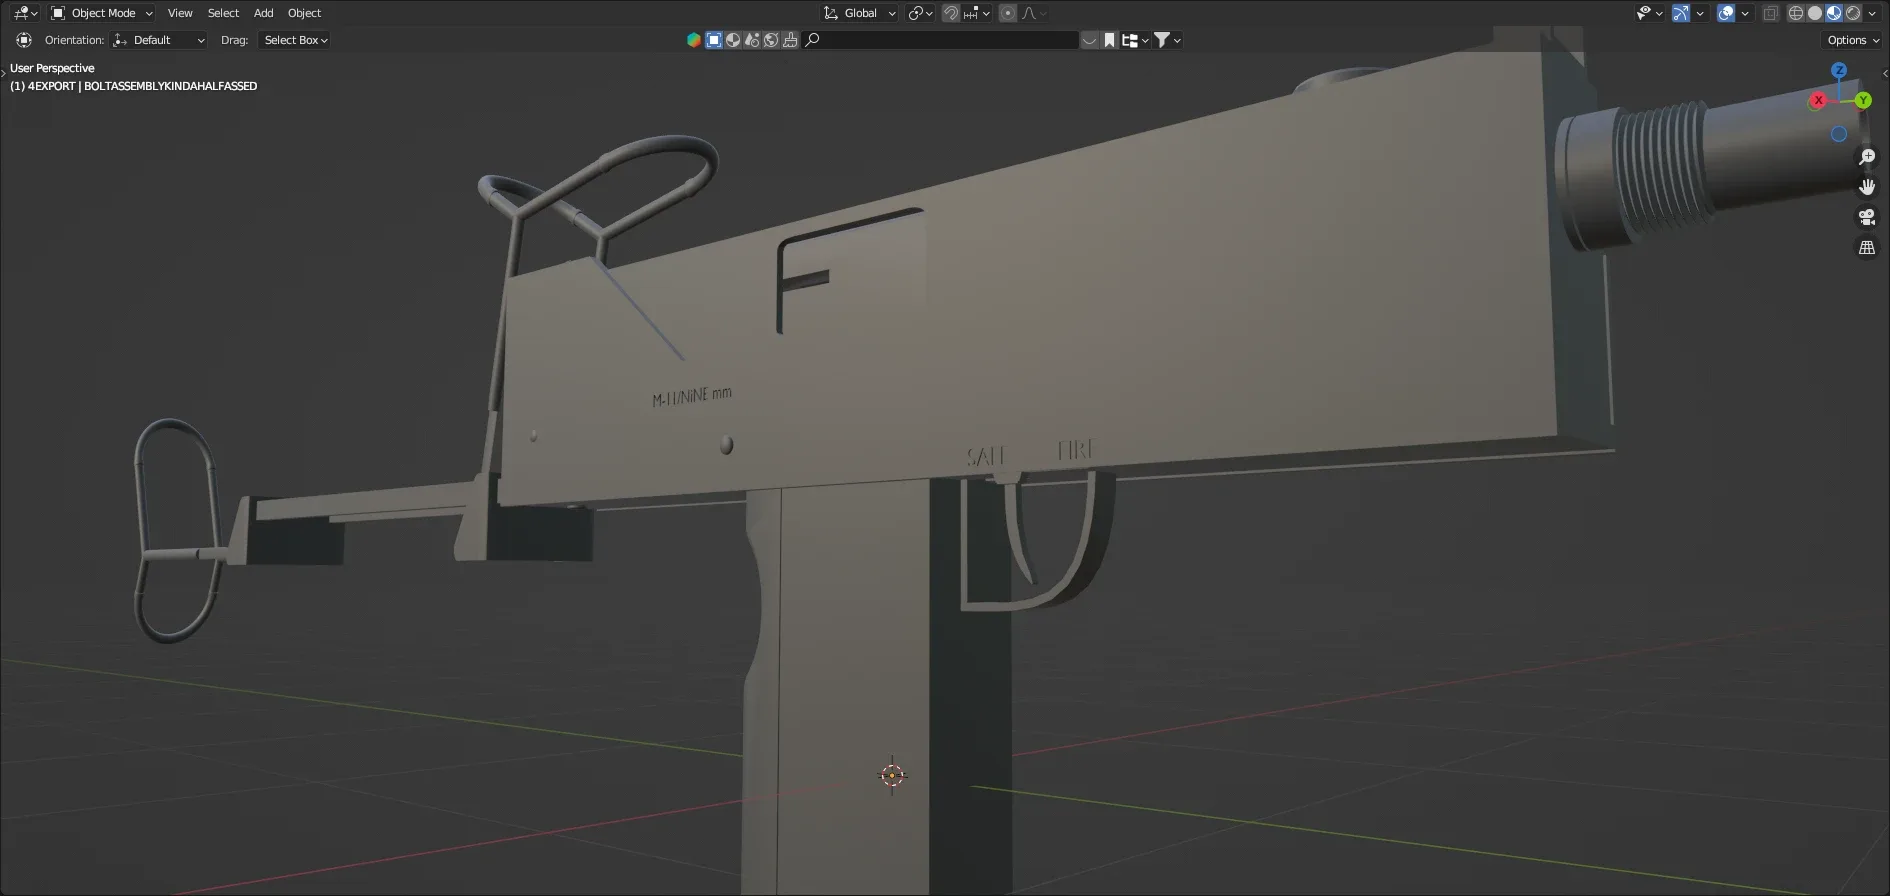Open the transform pivot point dropdown
This screenshot has height=896, width=1890.
(x=920, y=13)
